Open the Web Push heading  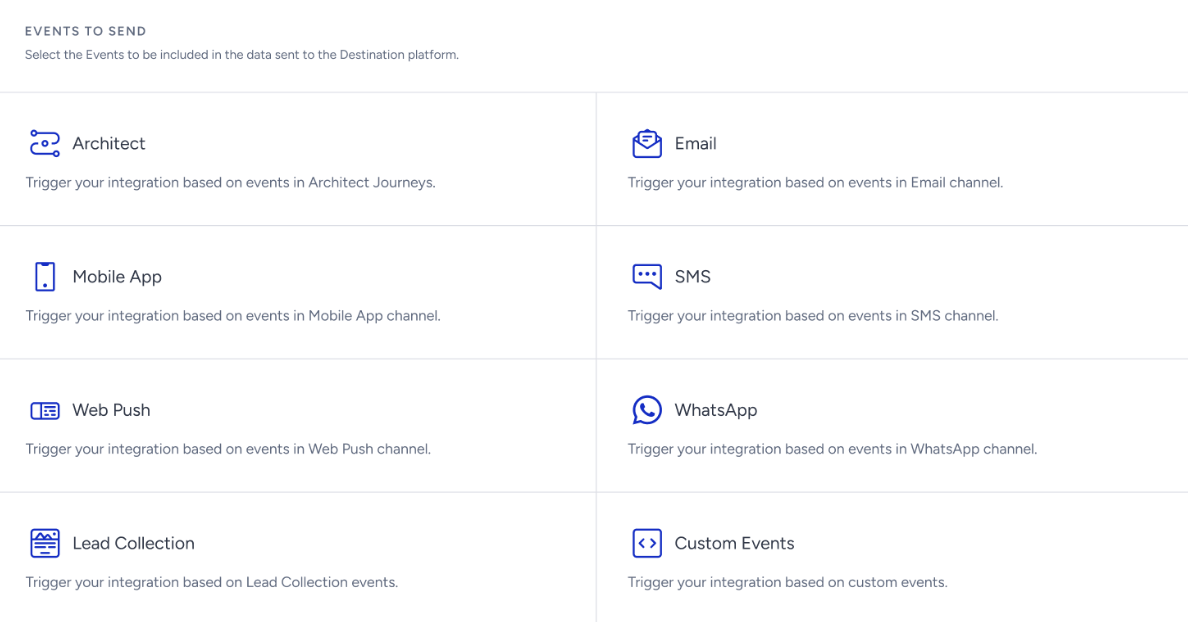[x=111, y=410]
